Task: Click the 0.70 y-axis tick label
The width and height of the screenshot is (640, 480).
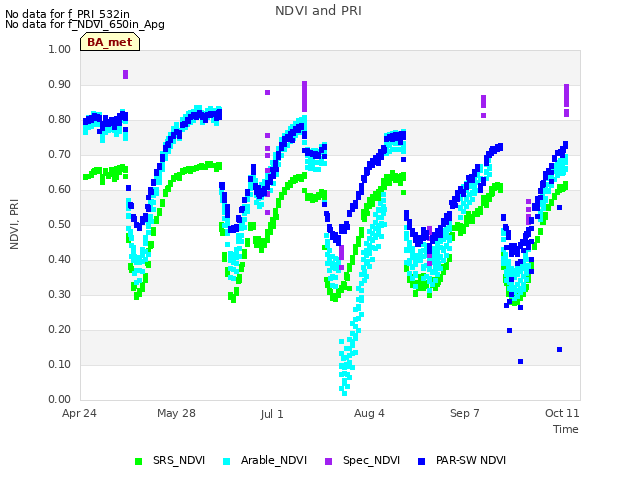Action: click(60, 155)
